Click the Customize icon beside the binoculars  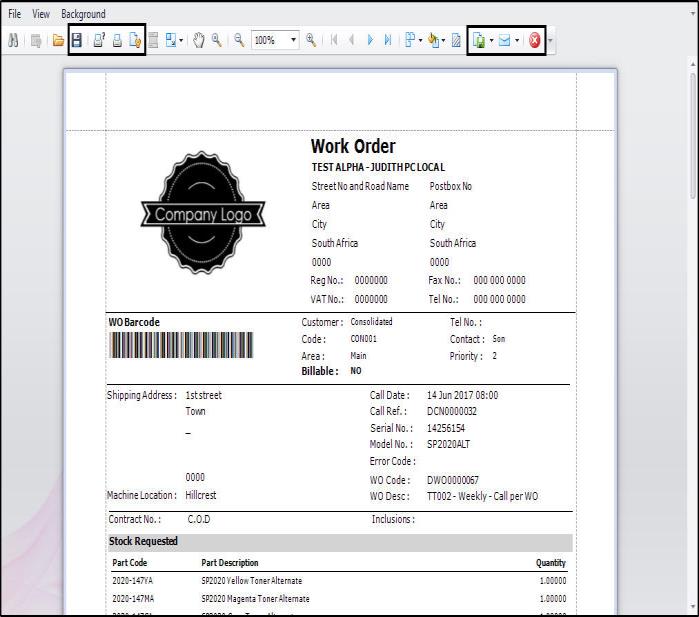tap(36, 41)
